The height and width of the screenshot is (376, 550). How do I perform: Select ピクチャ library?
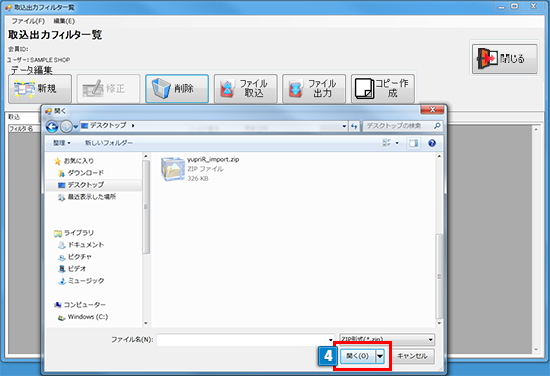tap(75, 257)
